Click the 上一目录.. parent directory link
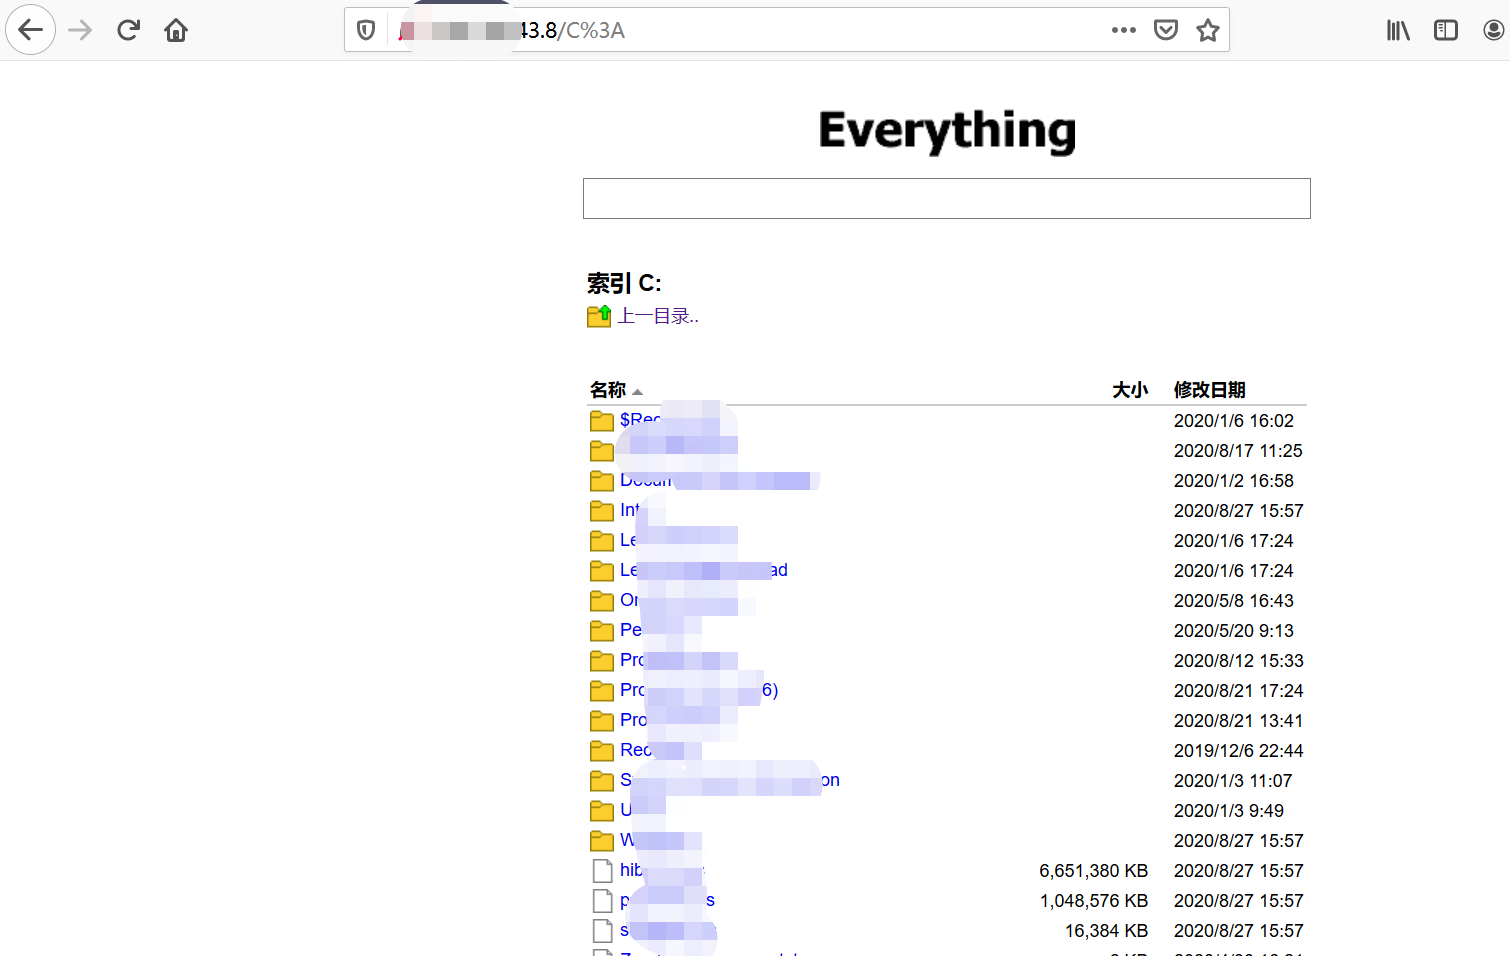Screen dimensions: 1510x956 click(x=658, y=316)
